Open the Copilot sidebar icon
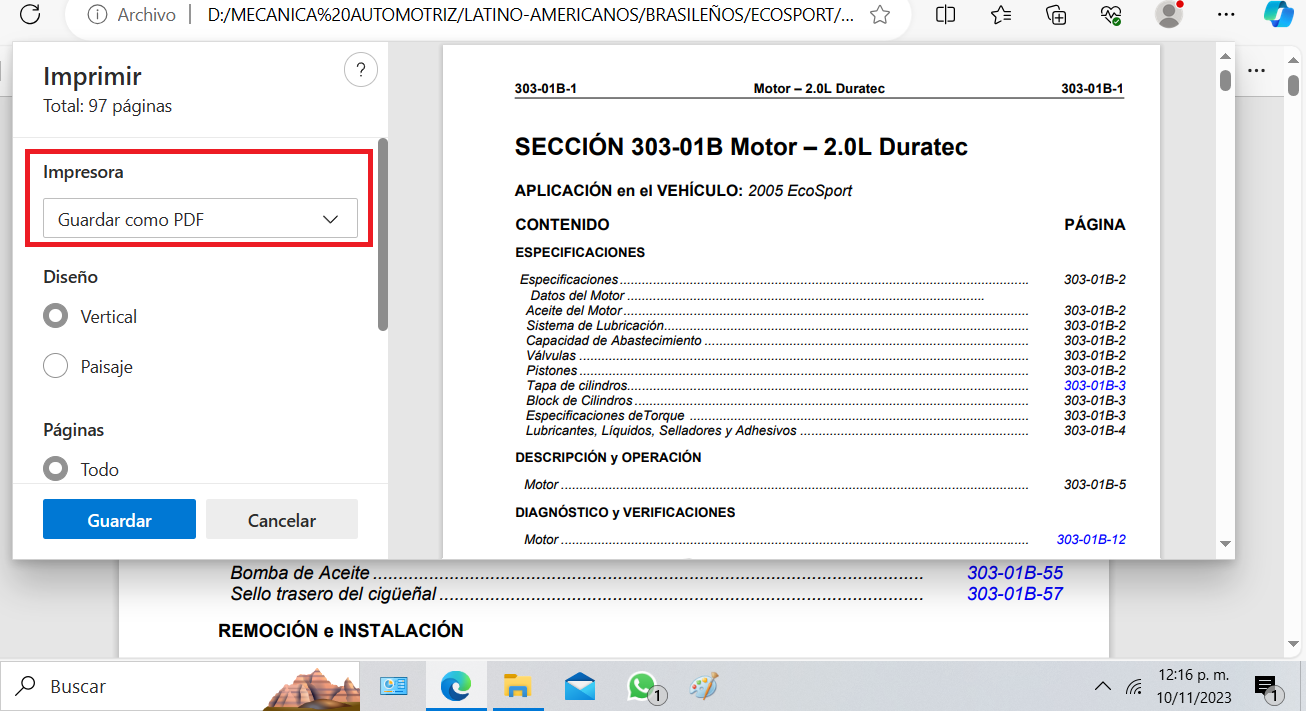This screenshot has height=716, width=1312. 1279,14
